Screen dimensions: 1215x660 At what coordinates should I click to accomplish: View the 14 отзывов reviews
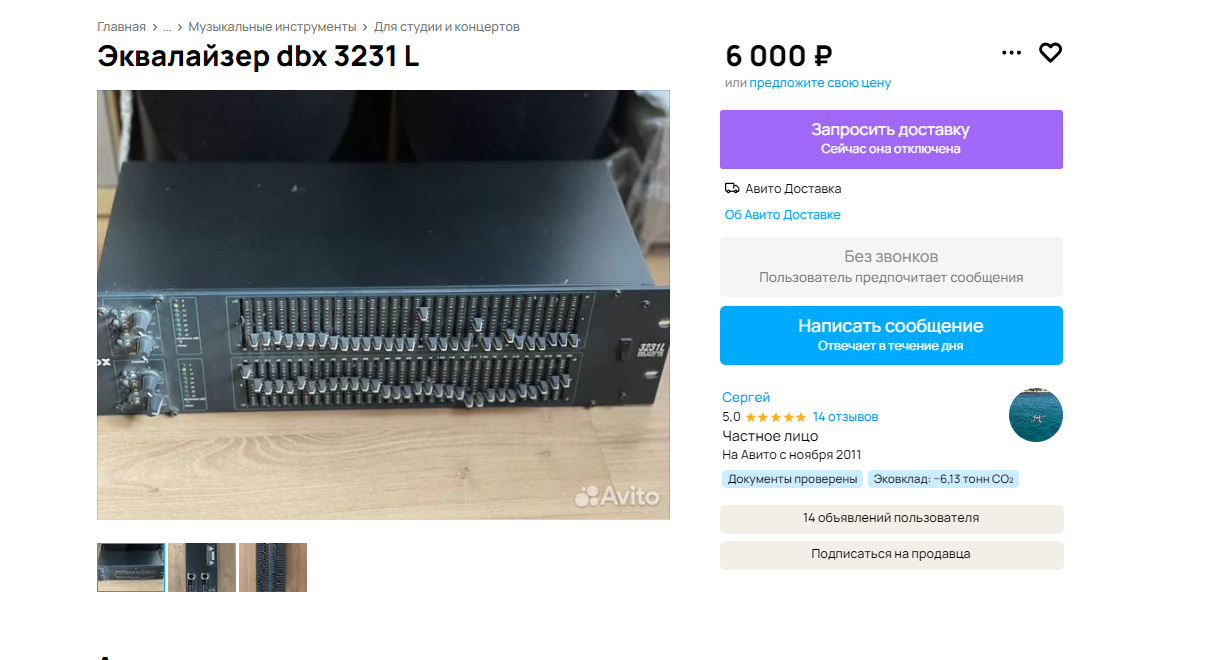pyautogui.click(x=845, y=417)
